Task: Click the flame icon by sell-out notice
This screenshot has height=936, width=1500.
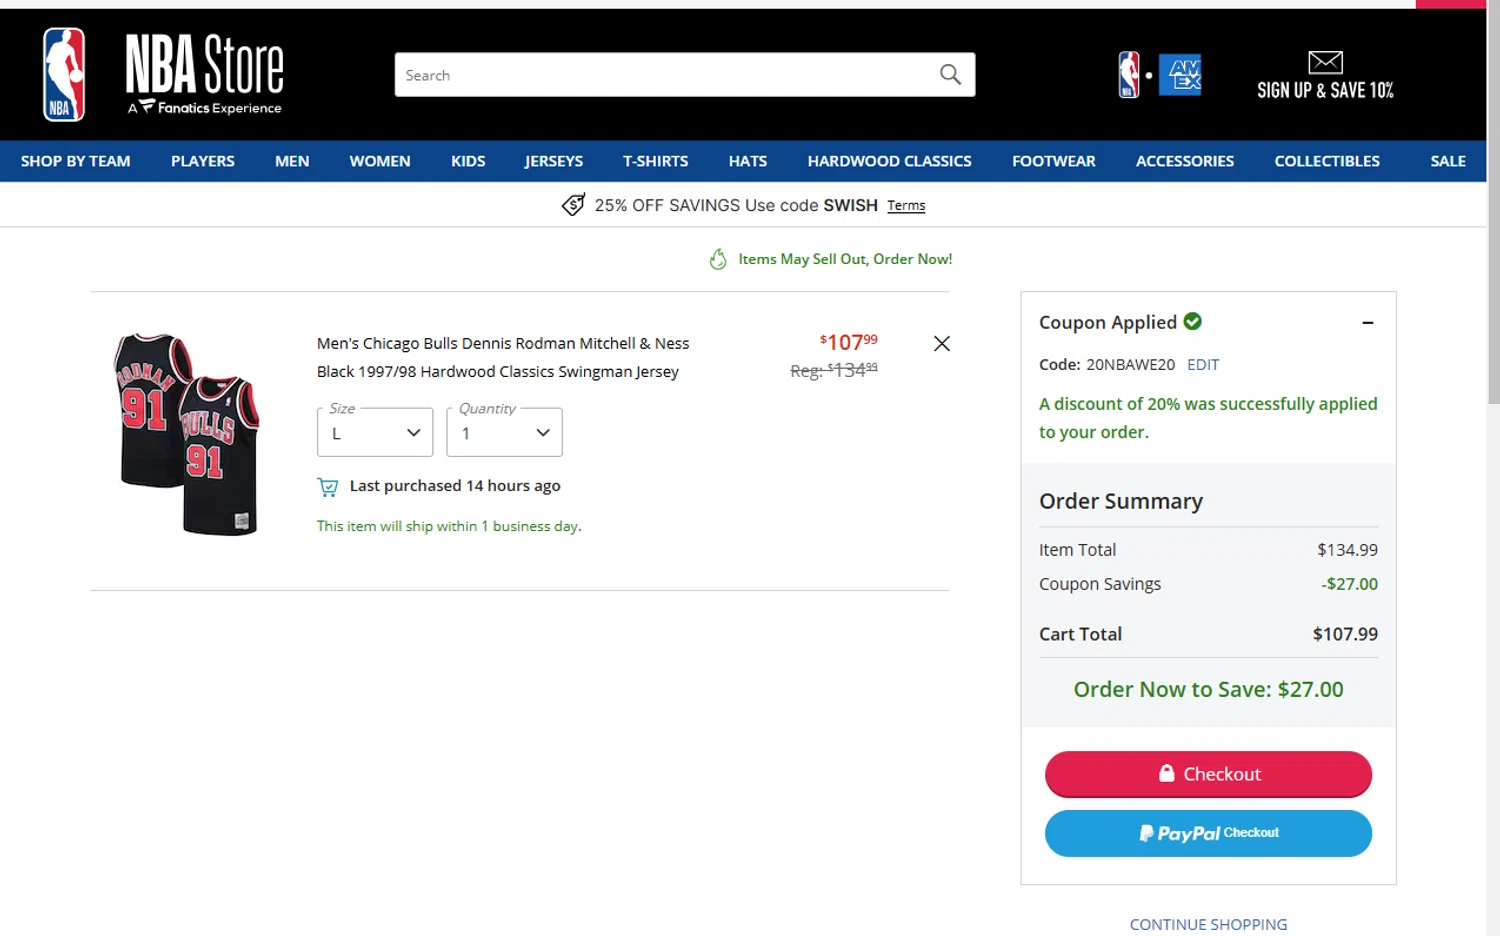Action: pyautogui.click(x=718, y=259)
